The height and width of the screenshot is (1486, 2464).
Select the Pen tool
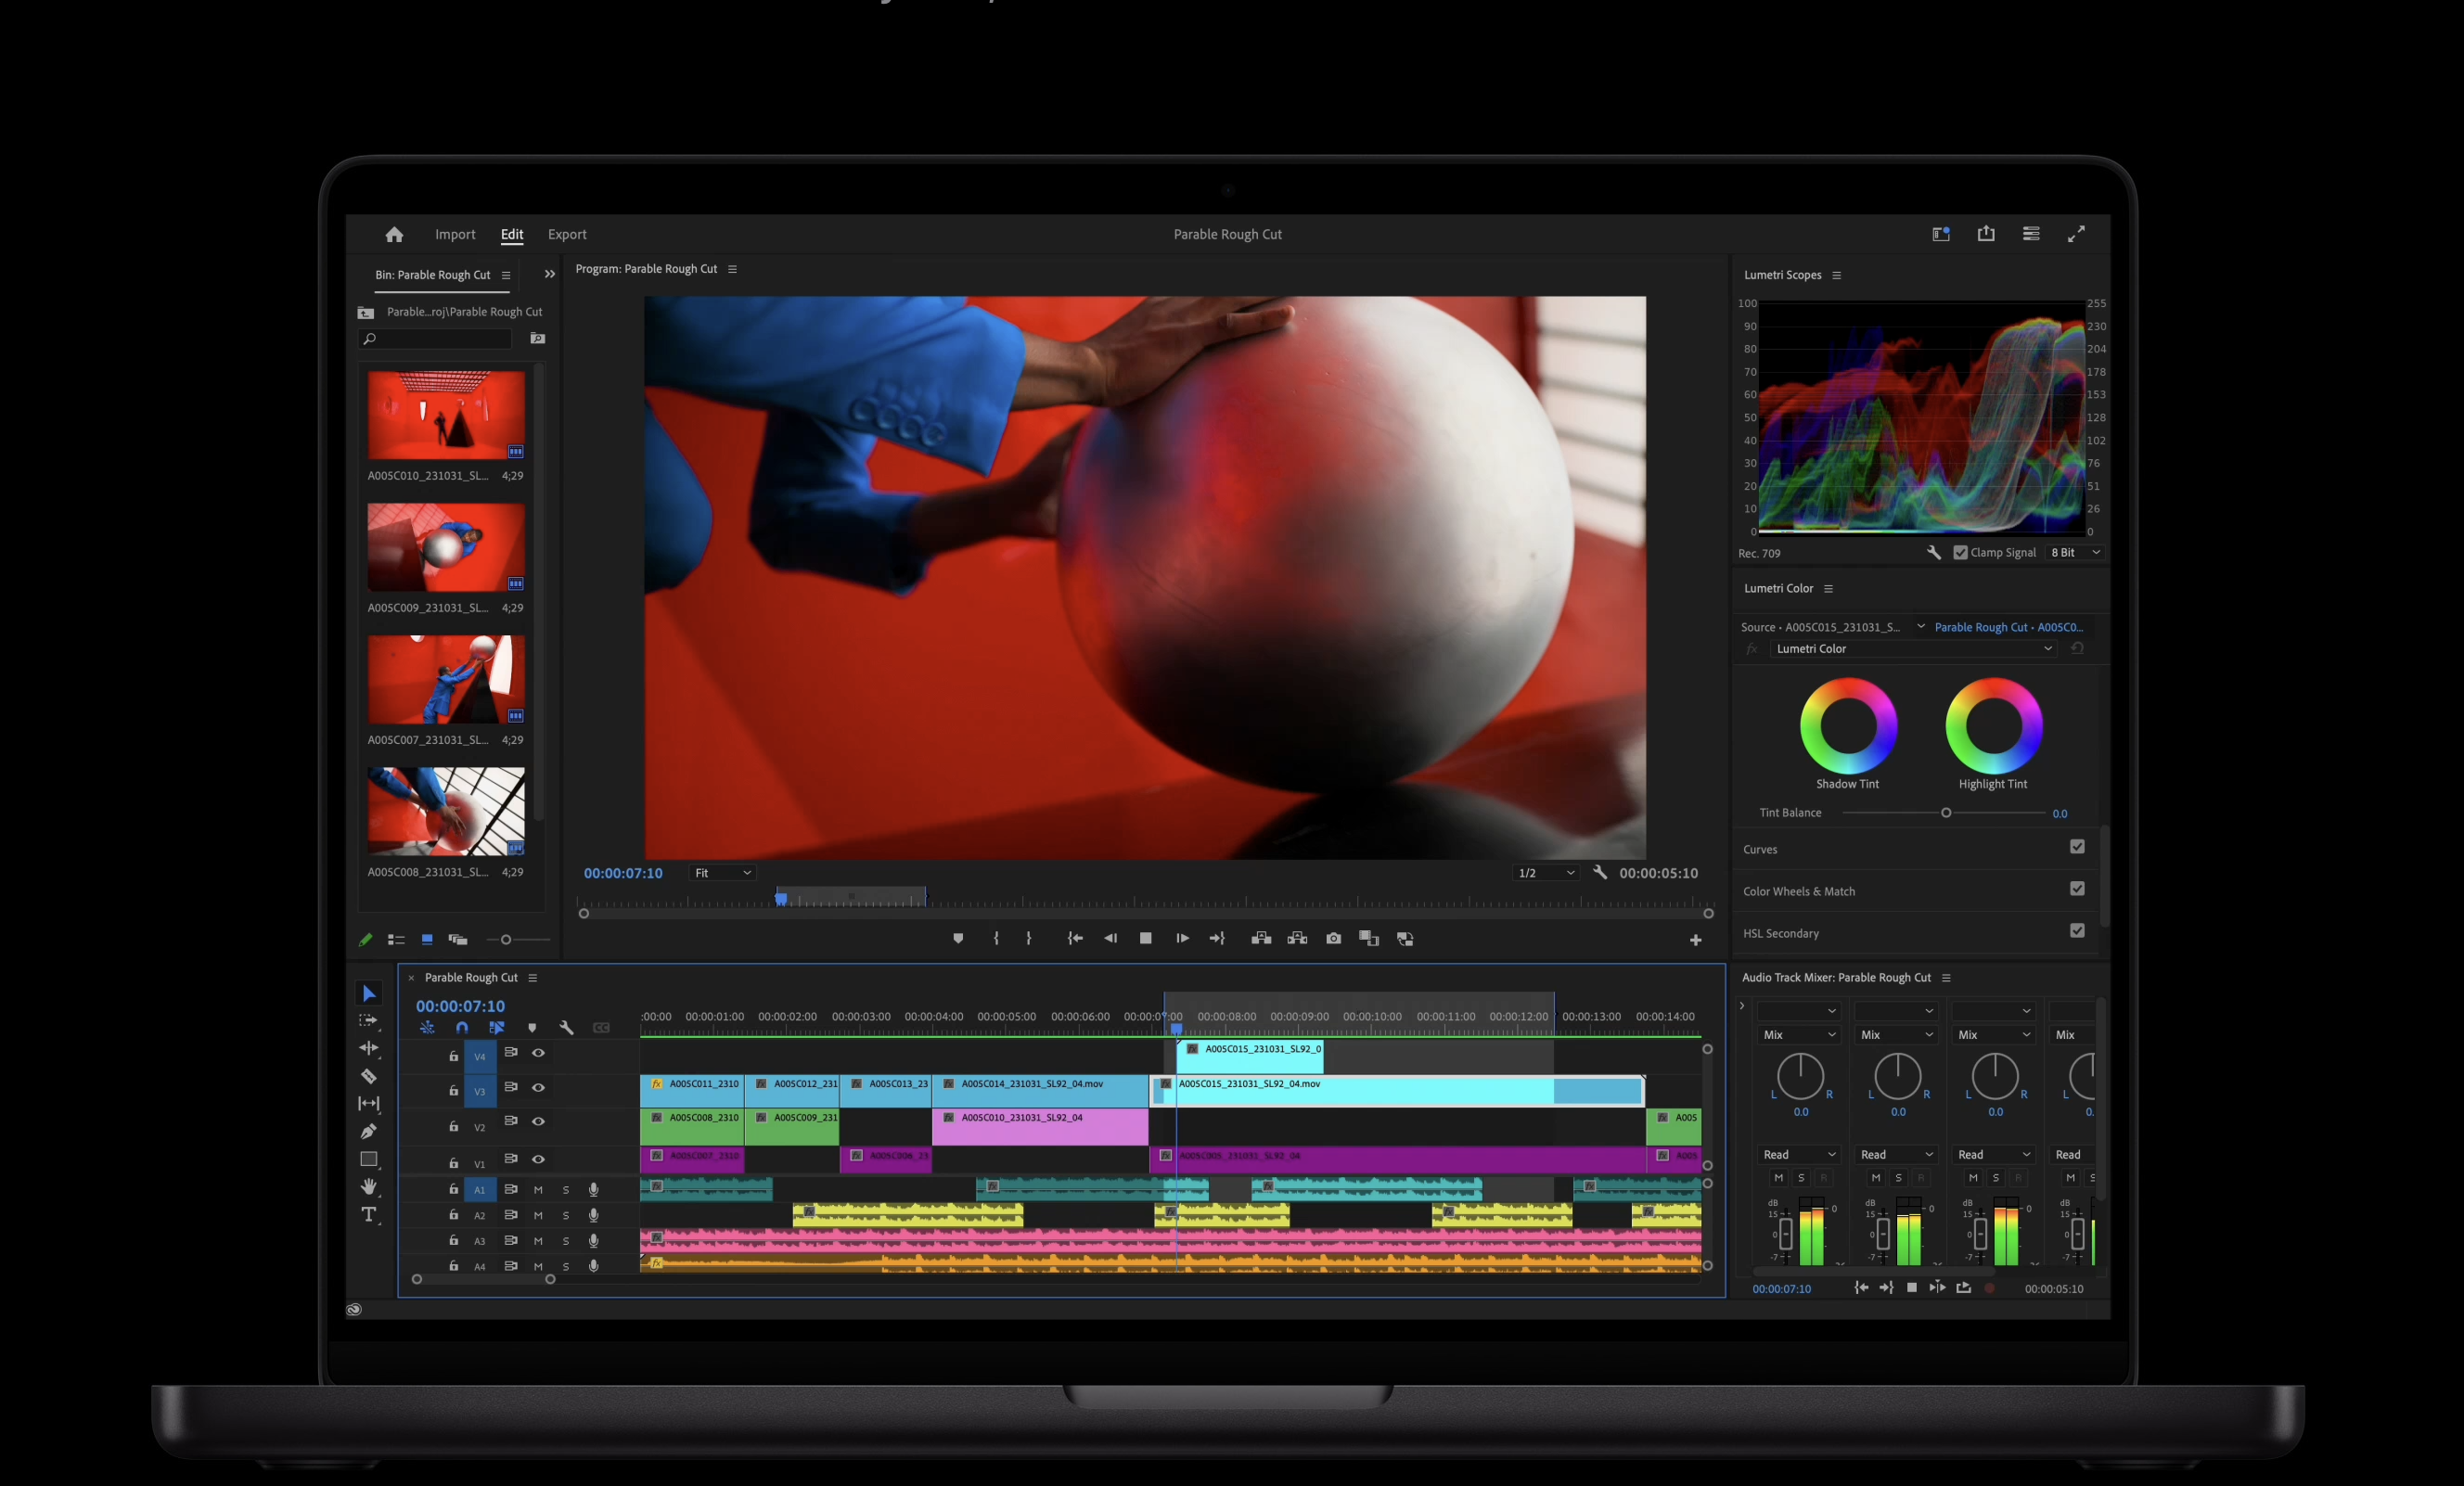coord(368,1131)
